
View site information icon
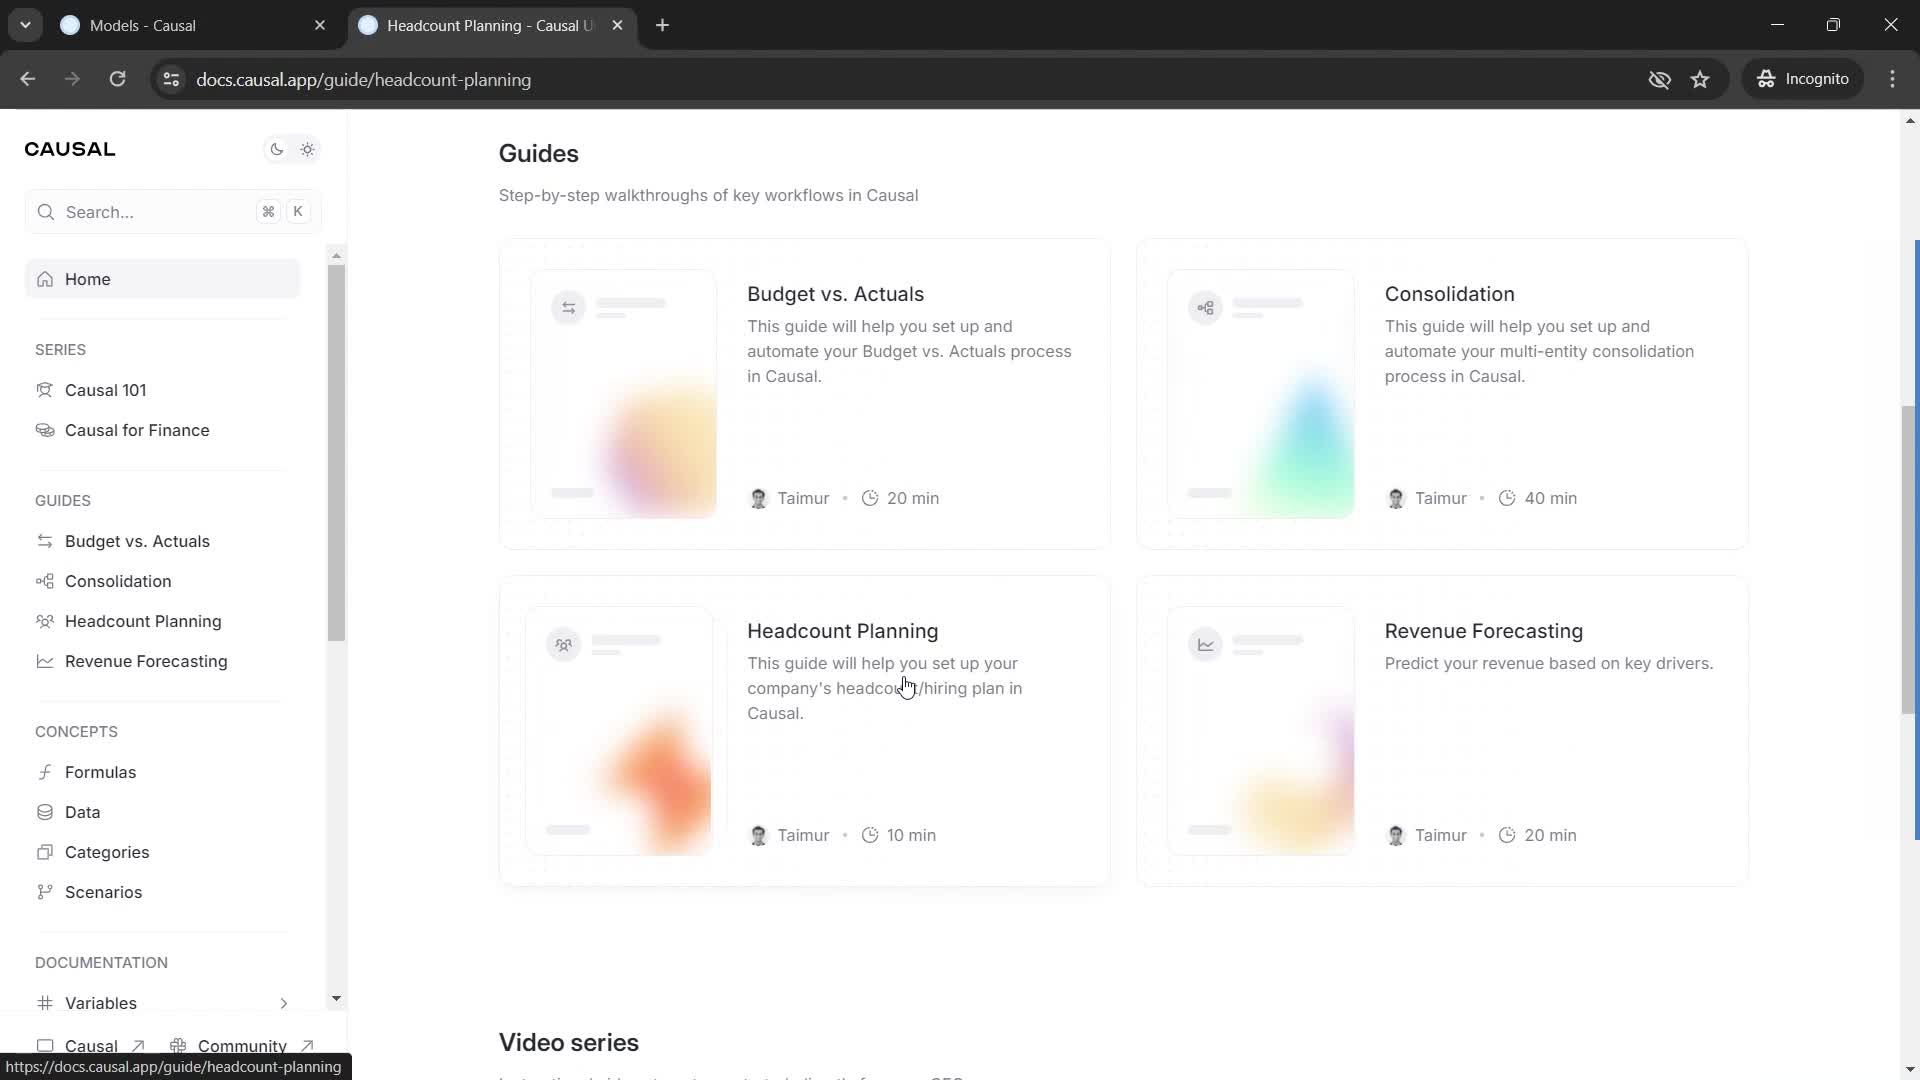coord(171,79)
